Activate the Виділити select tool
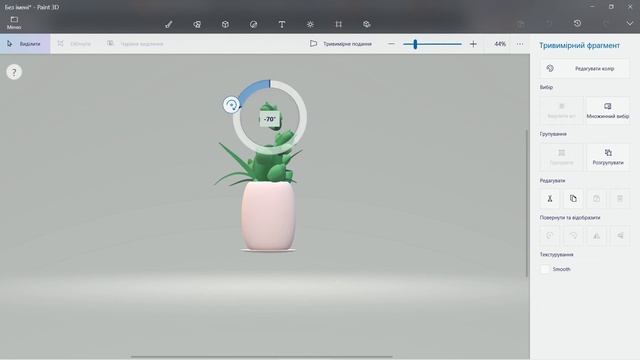 click(x=24, y=44)
